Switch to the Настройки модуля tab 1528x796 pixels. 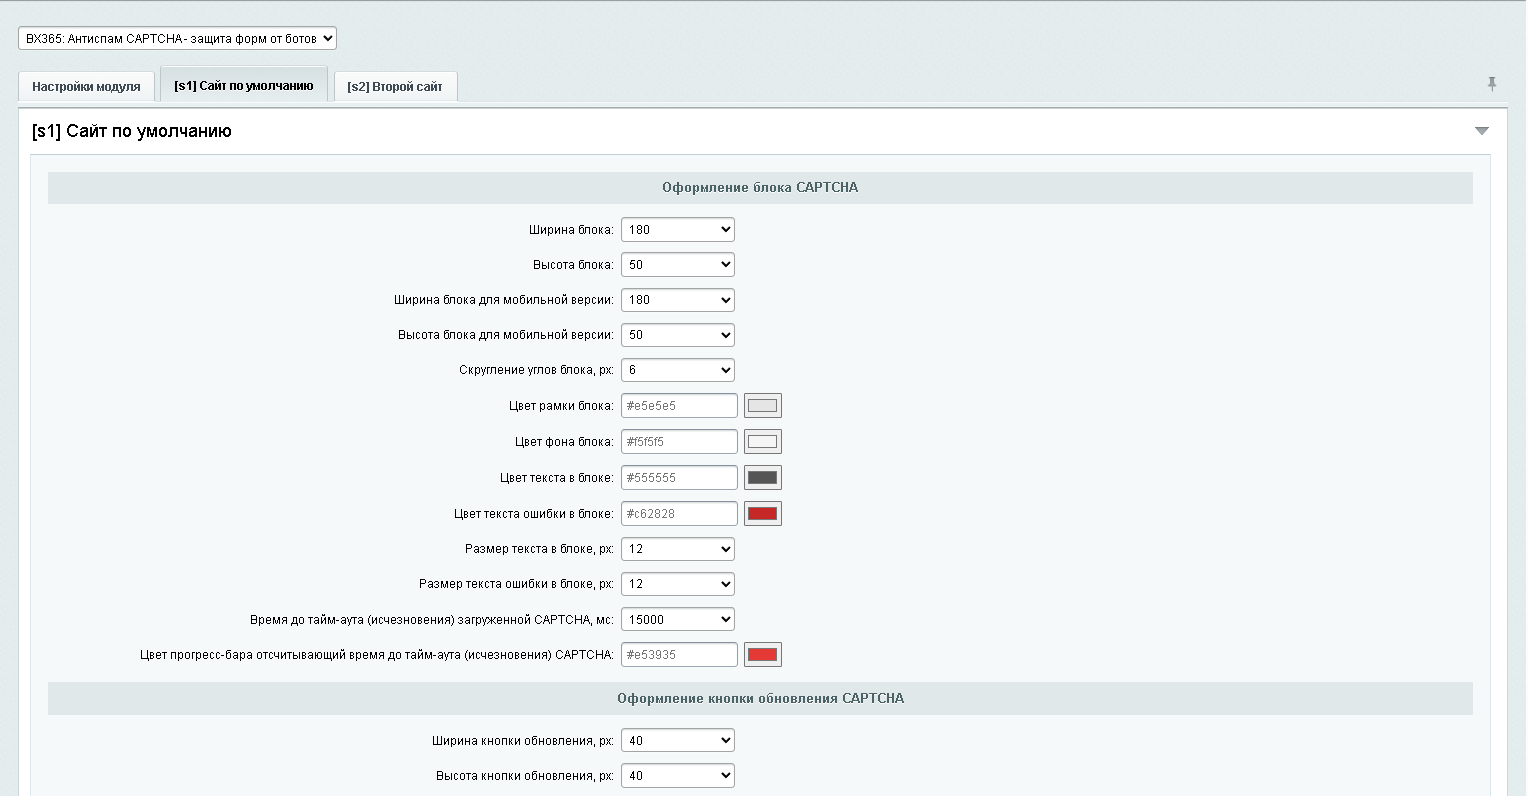point(86,87)
